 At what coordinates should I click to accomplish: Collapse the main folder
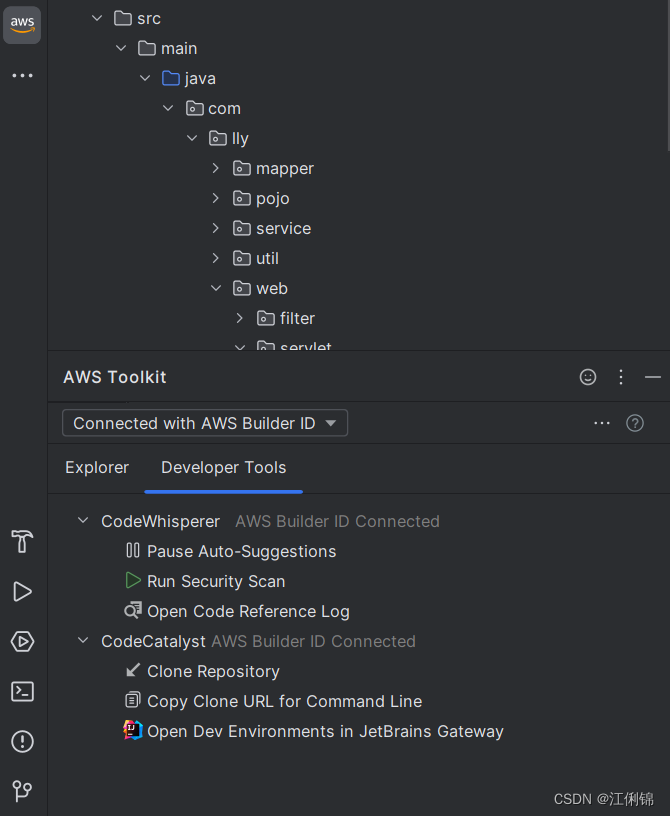(121, 48)
